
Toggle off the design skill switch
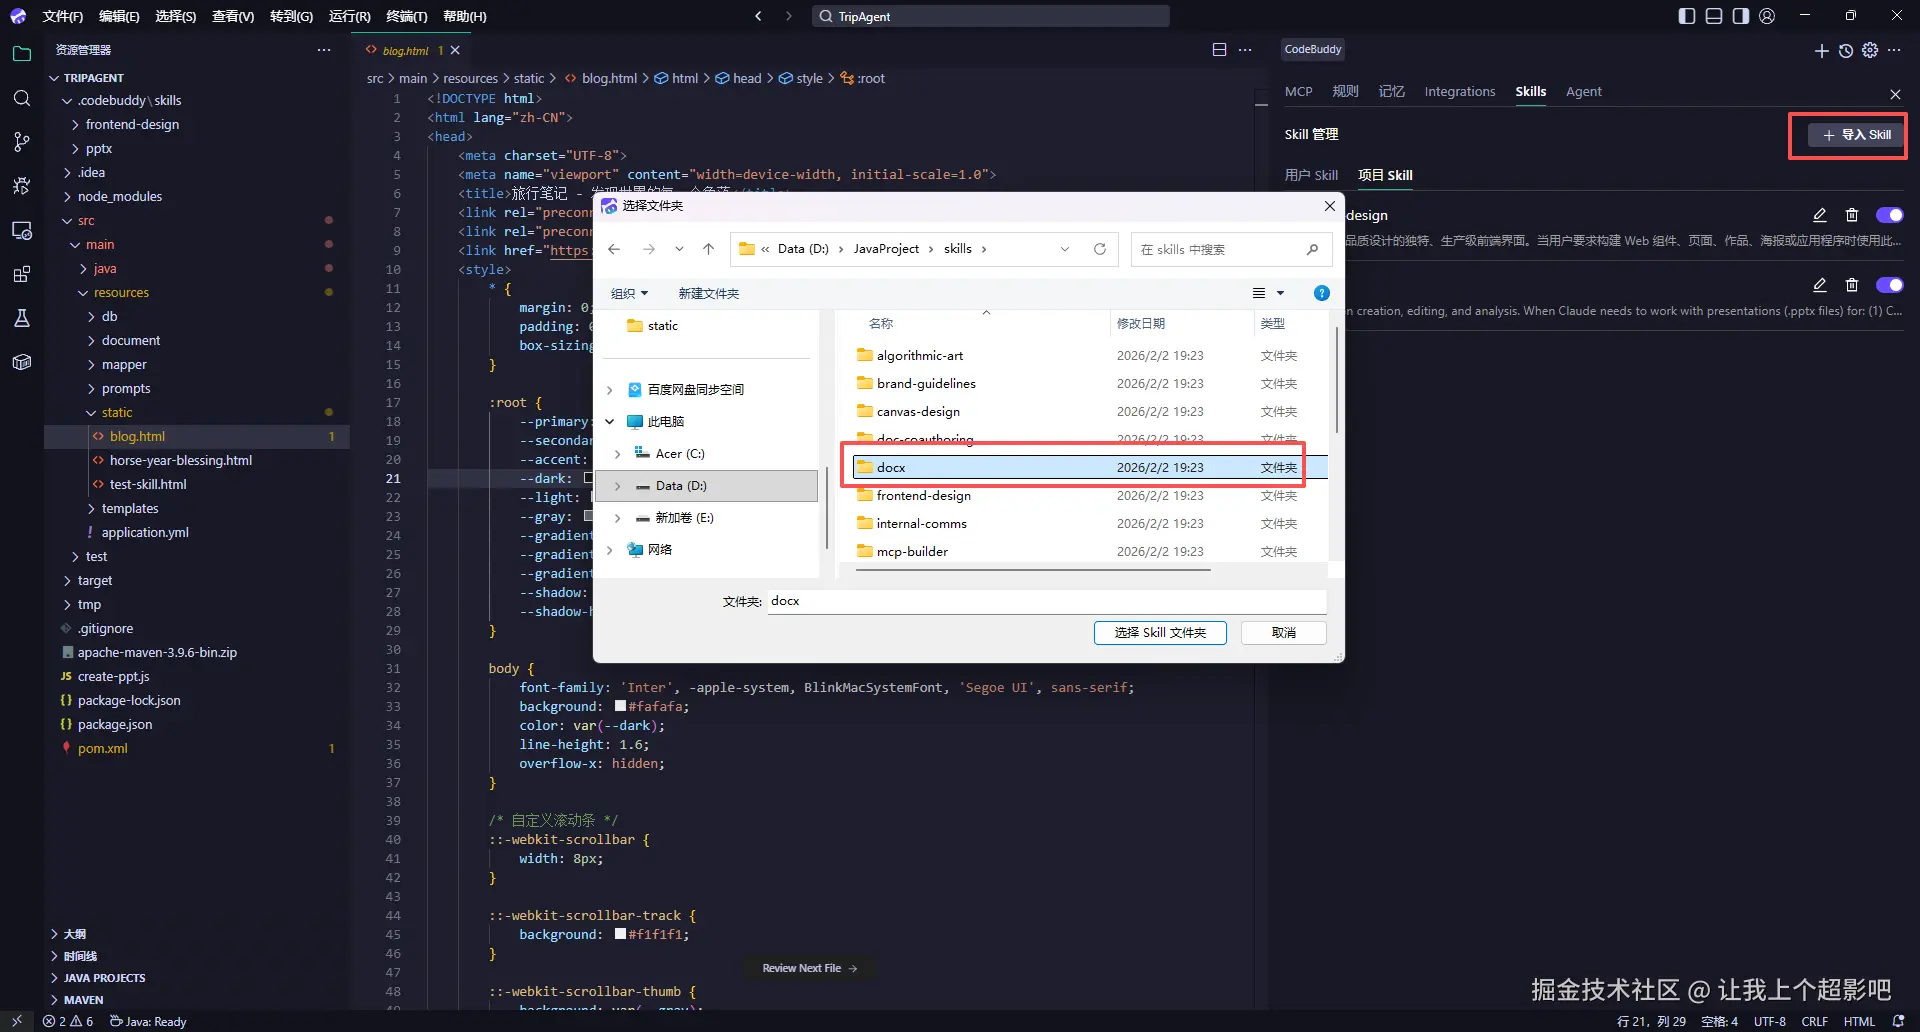[x=1889, y=215]
